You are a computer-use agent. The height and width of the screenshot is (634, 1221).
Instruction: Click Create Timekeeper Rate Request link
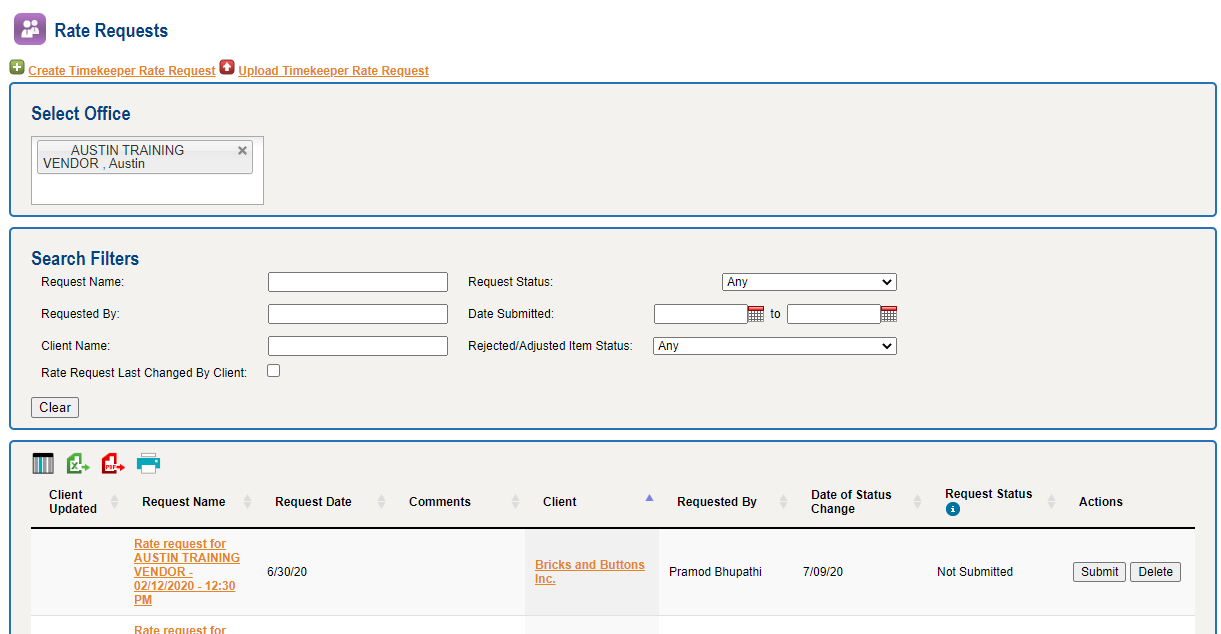click(x=121, y=71)
